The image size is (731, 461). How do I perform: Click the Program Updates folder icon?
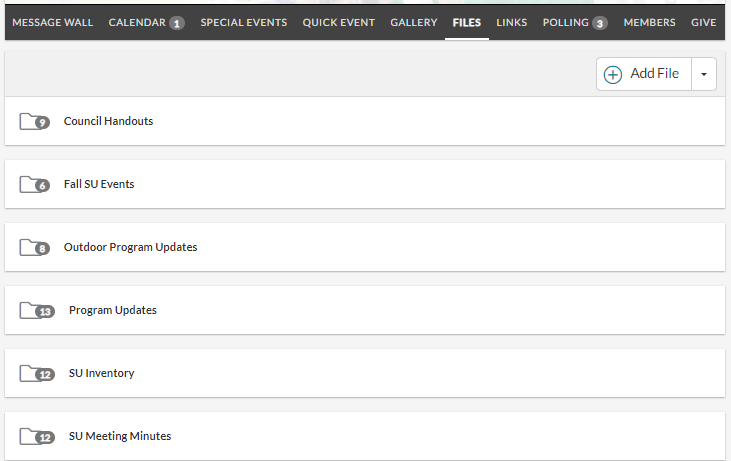[x=37, y=310]
